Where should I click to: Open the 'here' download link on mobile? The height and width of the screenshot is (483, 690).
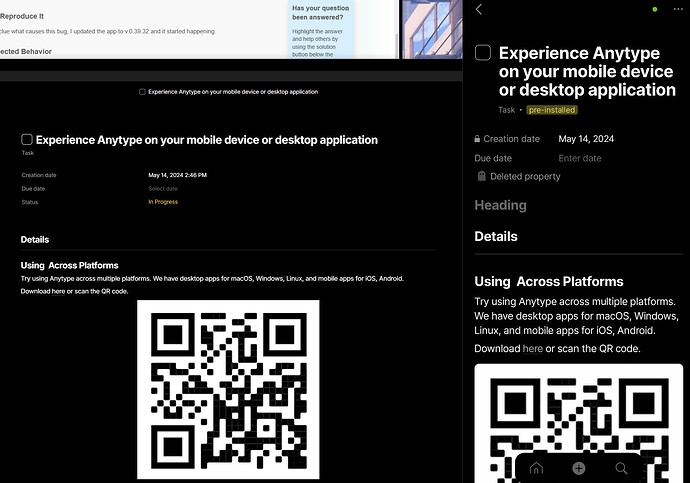coord(532,348)
